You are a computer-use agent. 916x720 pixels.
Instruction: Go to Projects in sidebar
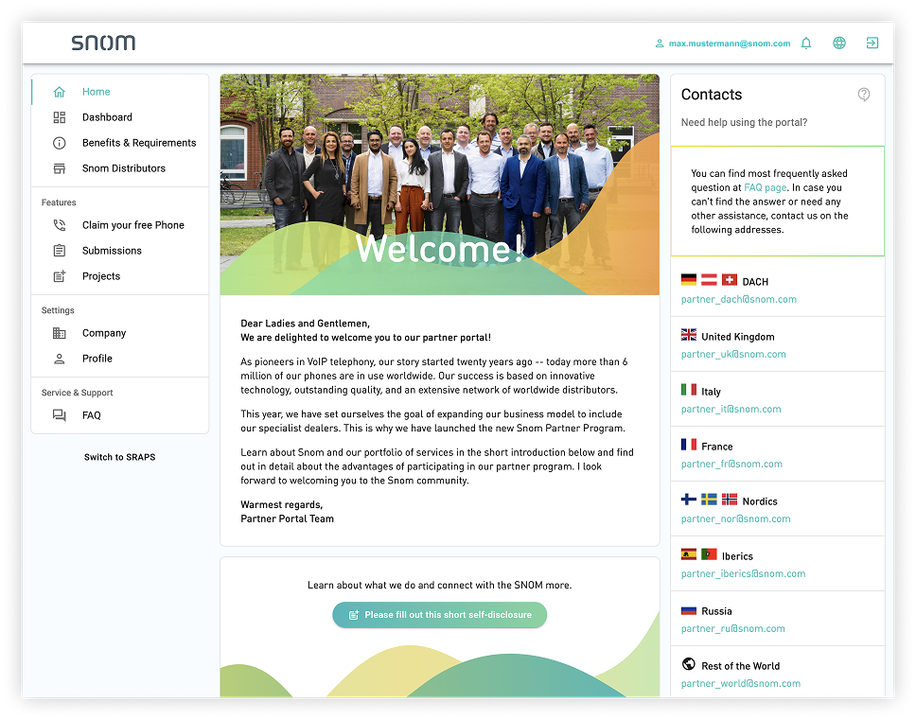tap(100, 277)
